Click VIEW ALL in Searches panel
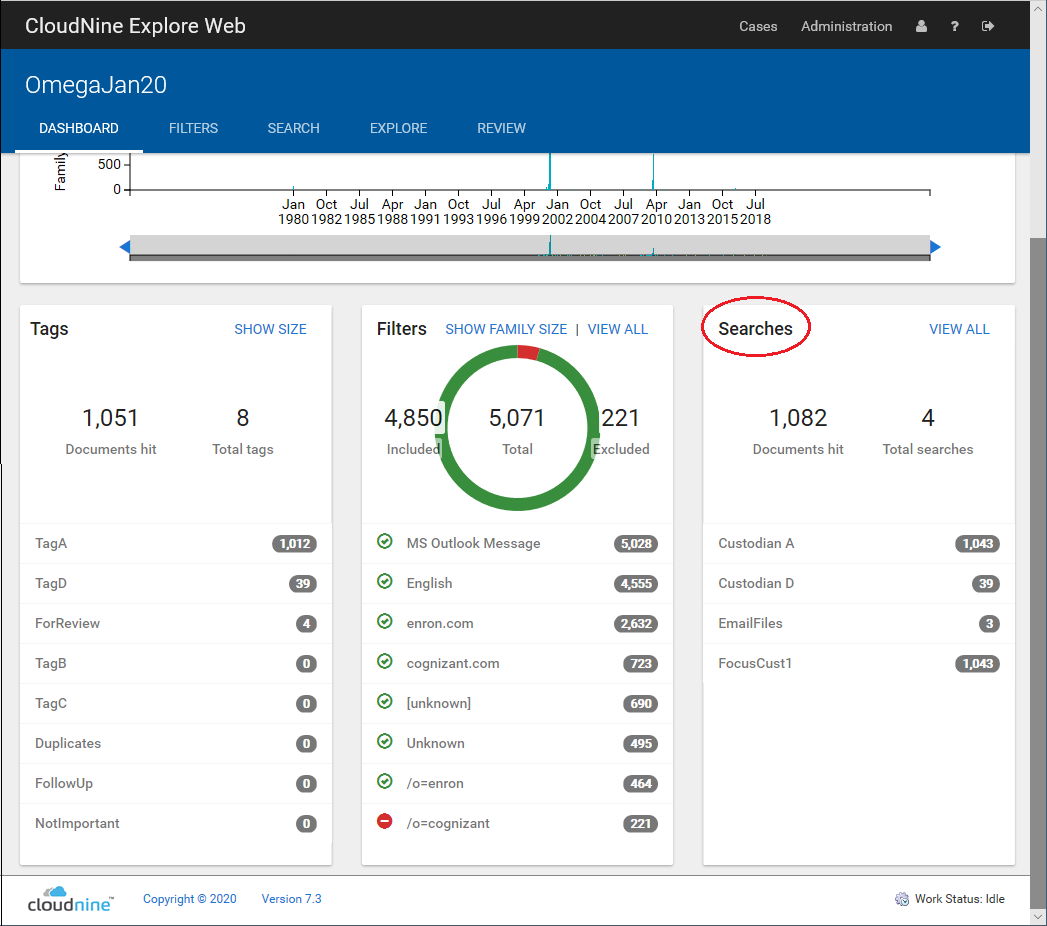This screenshot has height=926, width=1047. tap(960, 329)
